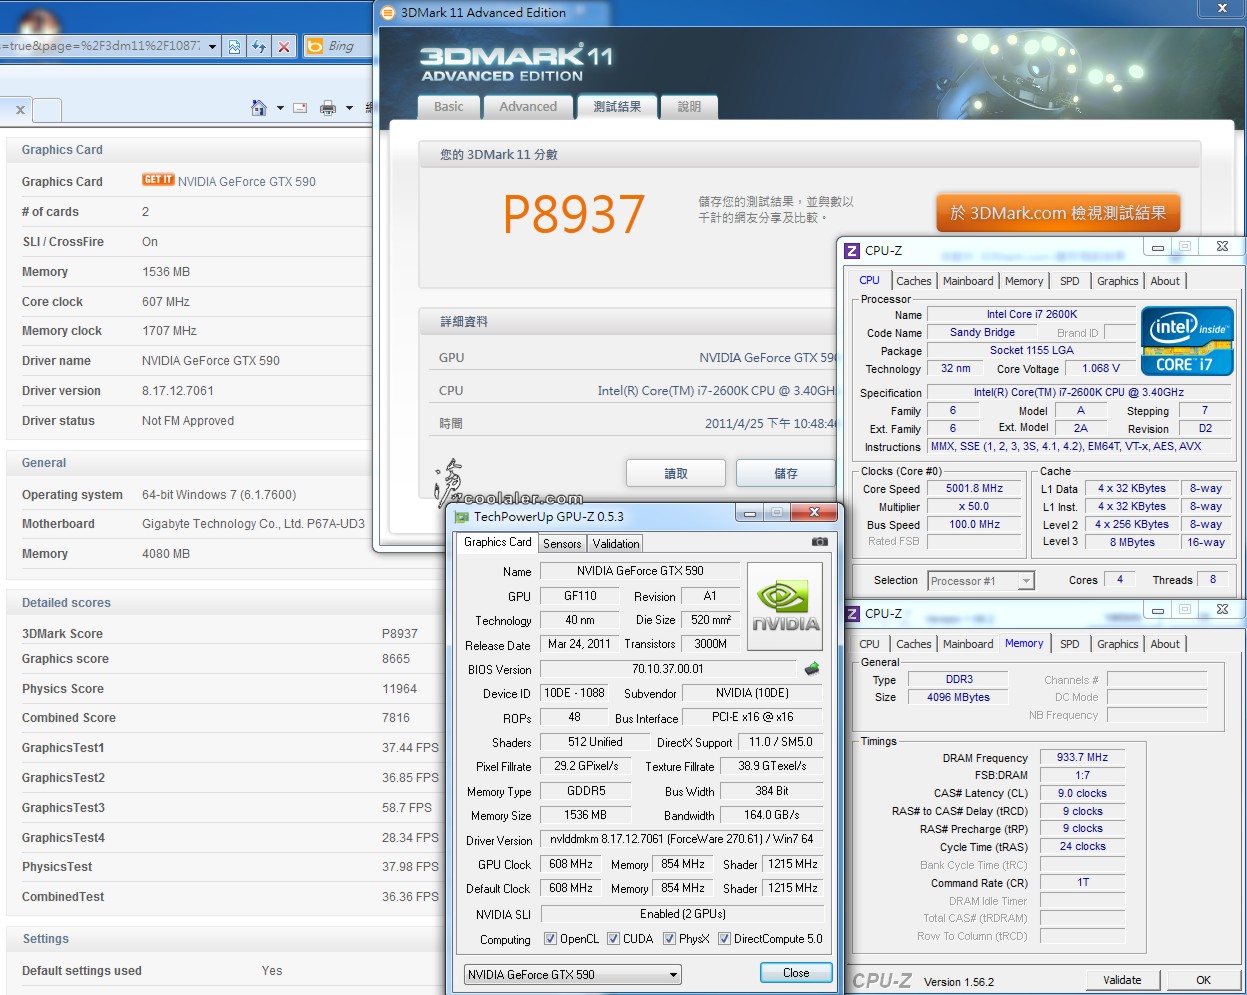Viewport: 1247px width, 995px height.
Task: Click the Motherboard value Gigabyte P67A-UD3
Action: (253, 524)
